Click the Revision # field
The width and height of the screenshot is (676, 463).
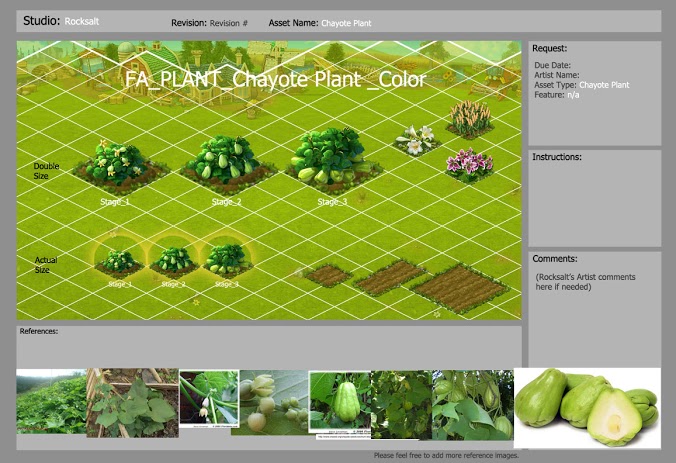point(229,22)
